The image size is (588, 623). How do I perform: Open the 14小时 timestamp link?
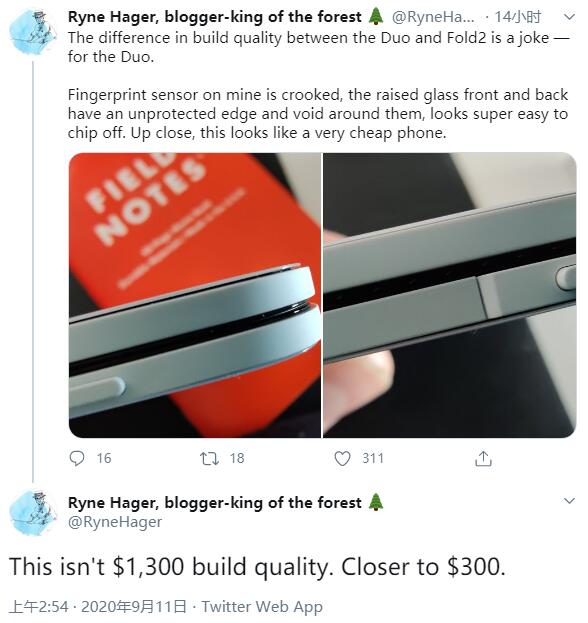pyautogui.click(x=517, y=17)
